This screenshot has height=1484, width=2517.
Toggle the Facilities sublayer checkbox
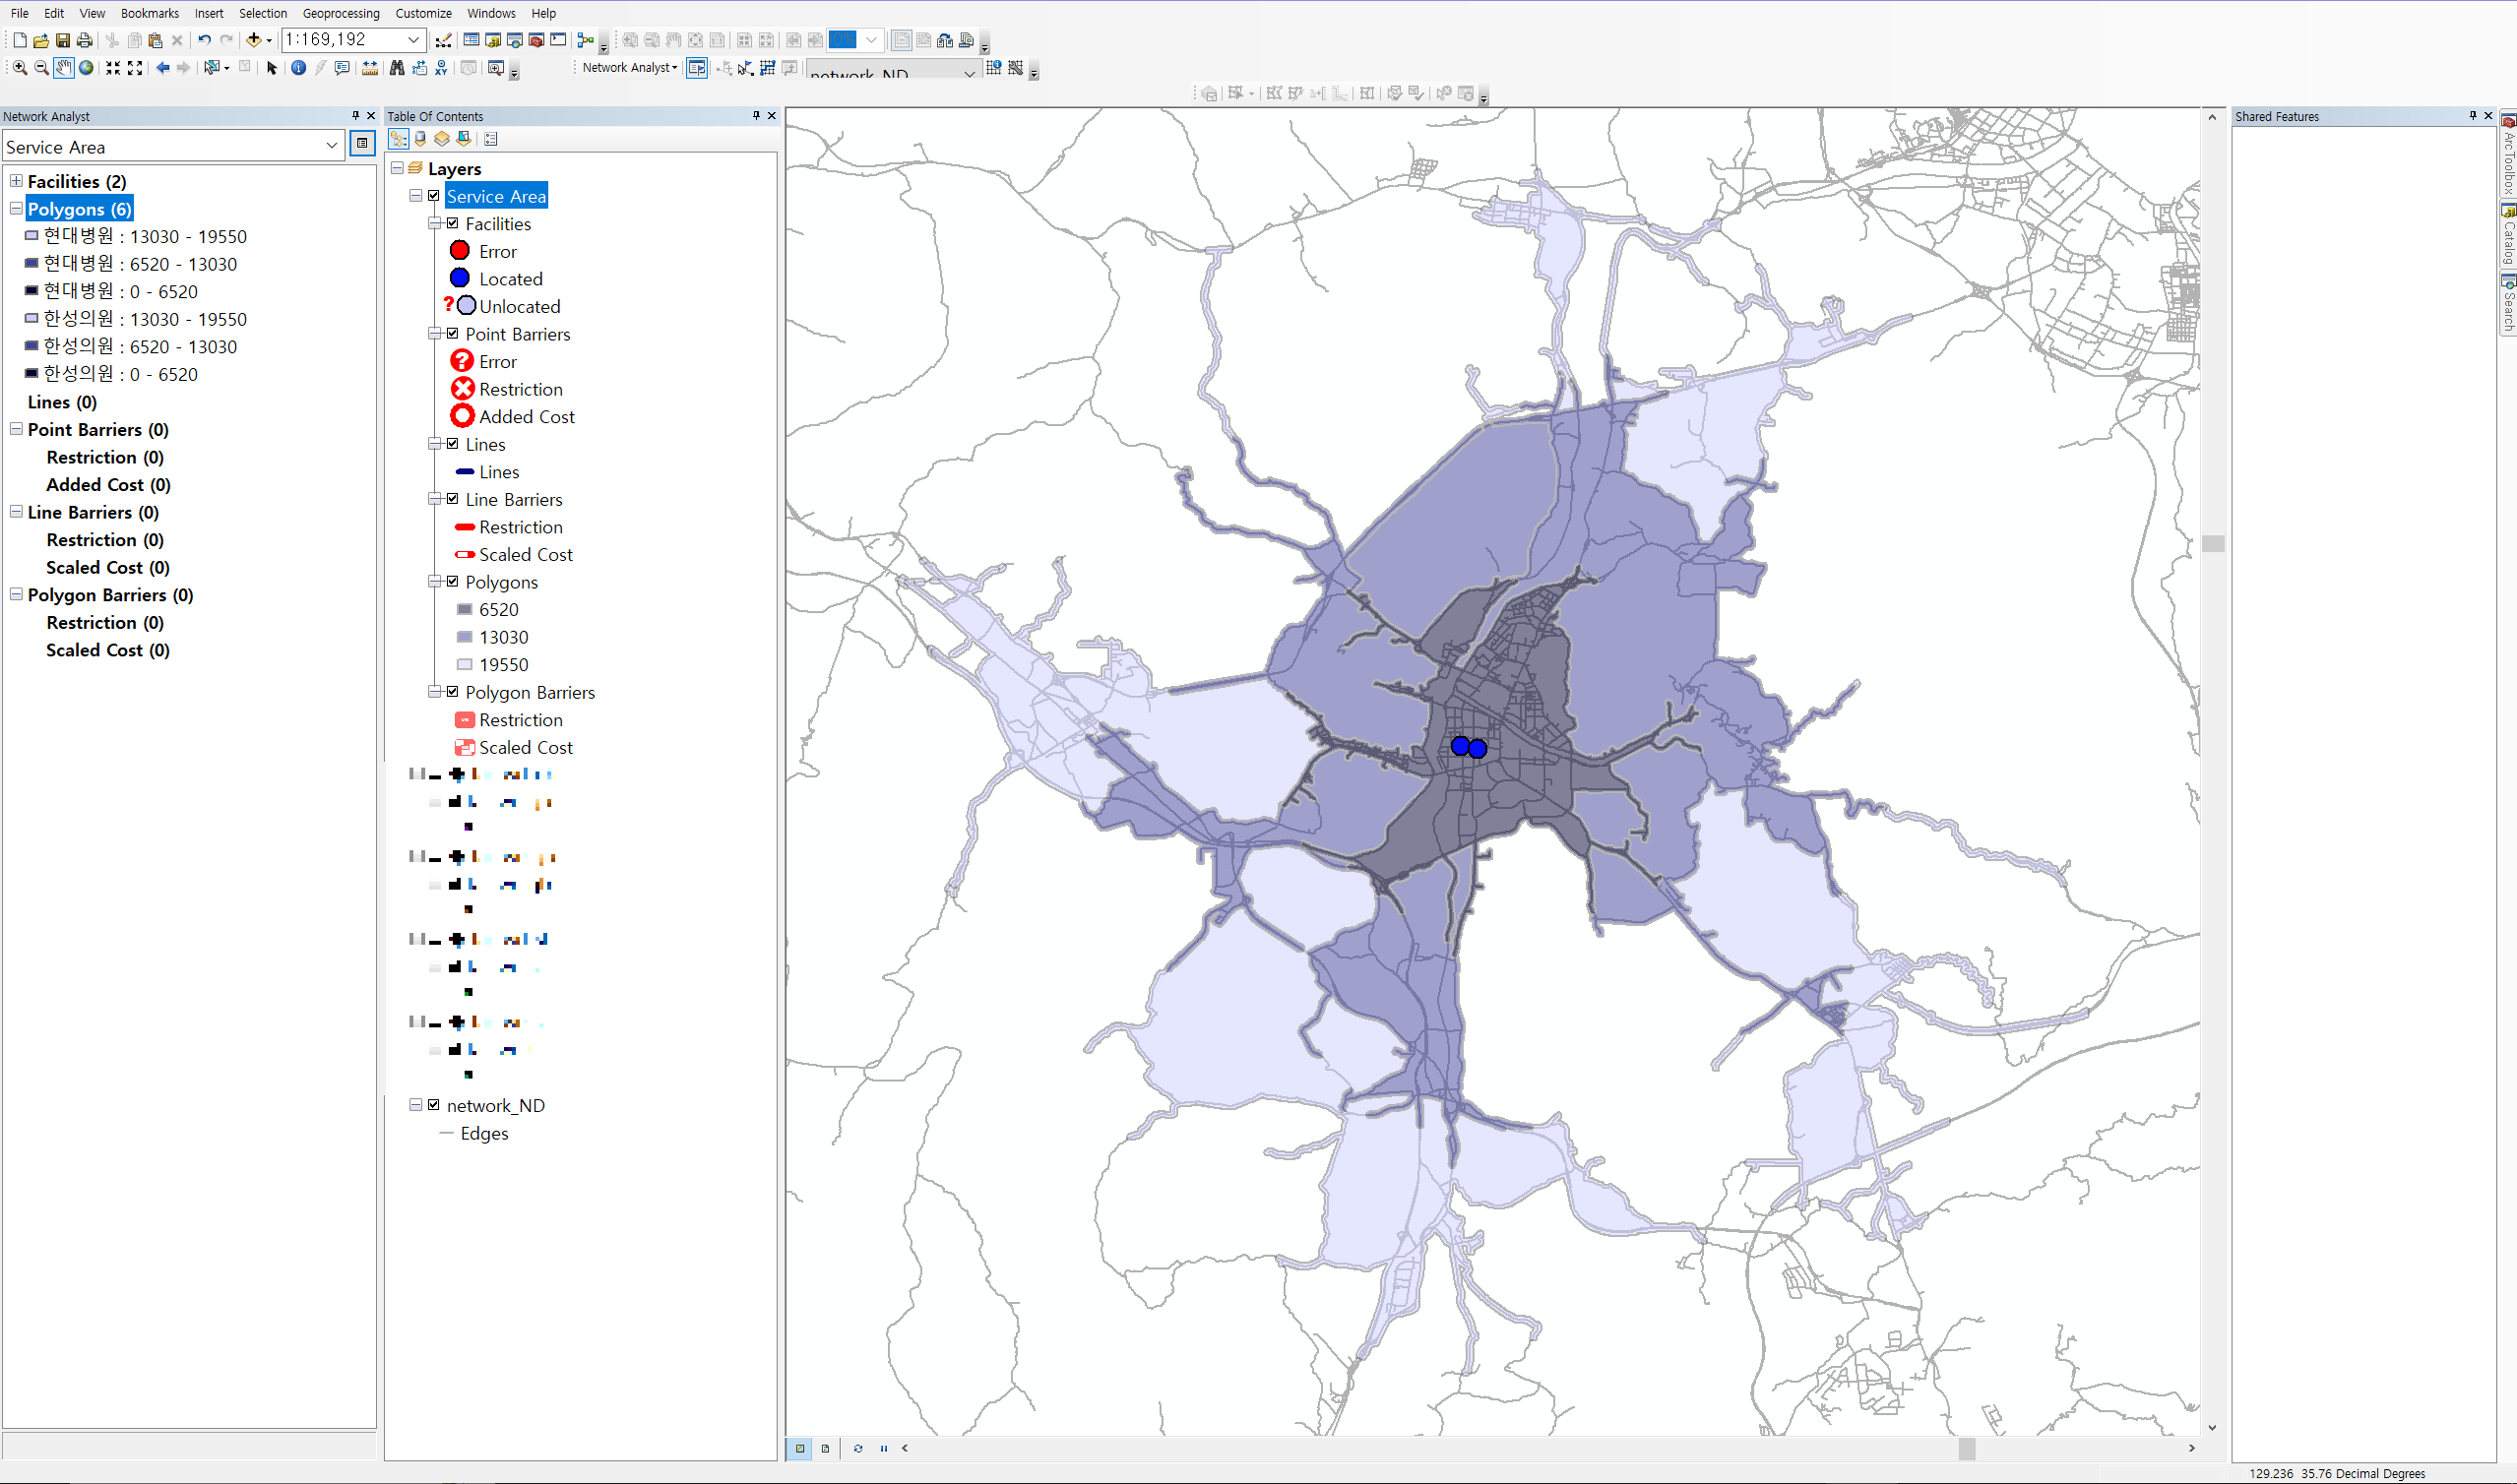(453, 224)
